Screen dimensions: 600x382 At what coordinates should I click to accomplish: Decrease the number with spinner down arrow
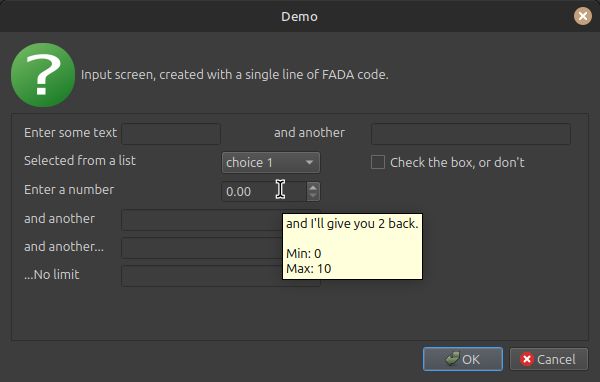coord(313,196)
